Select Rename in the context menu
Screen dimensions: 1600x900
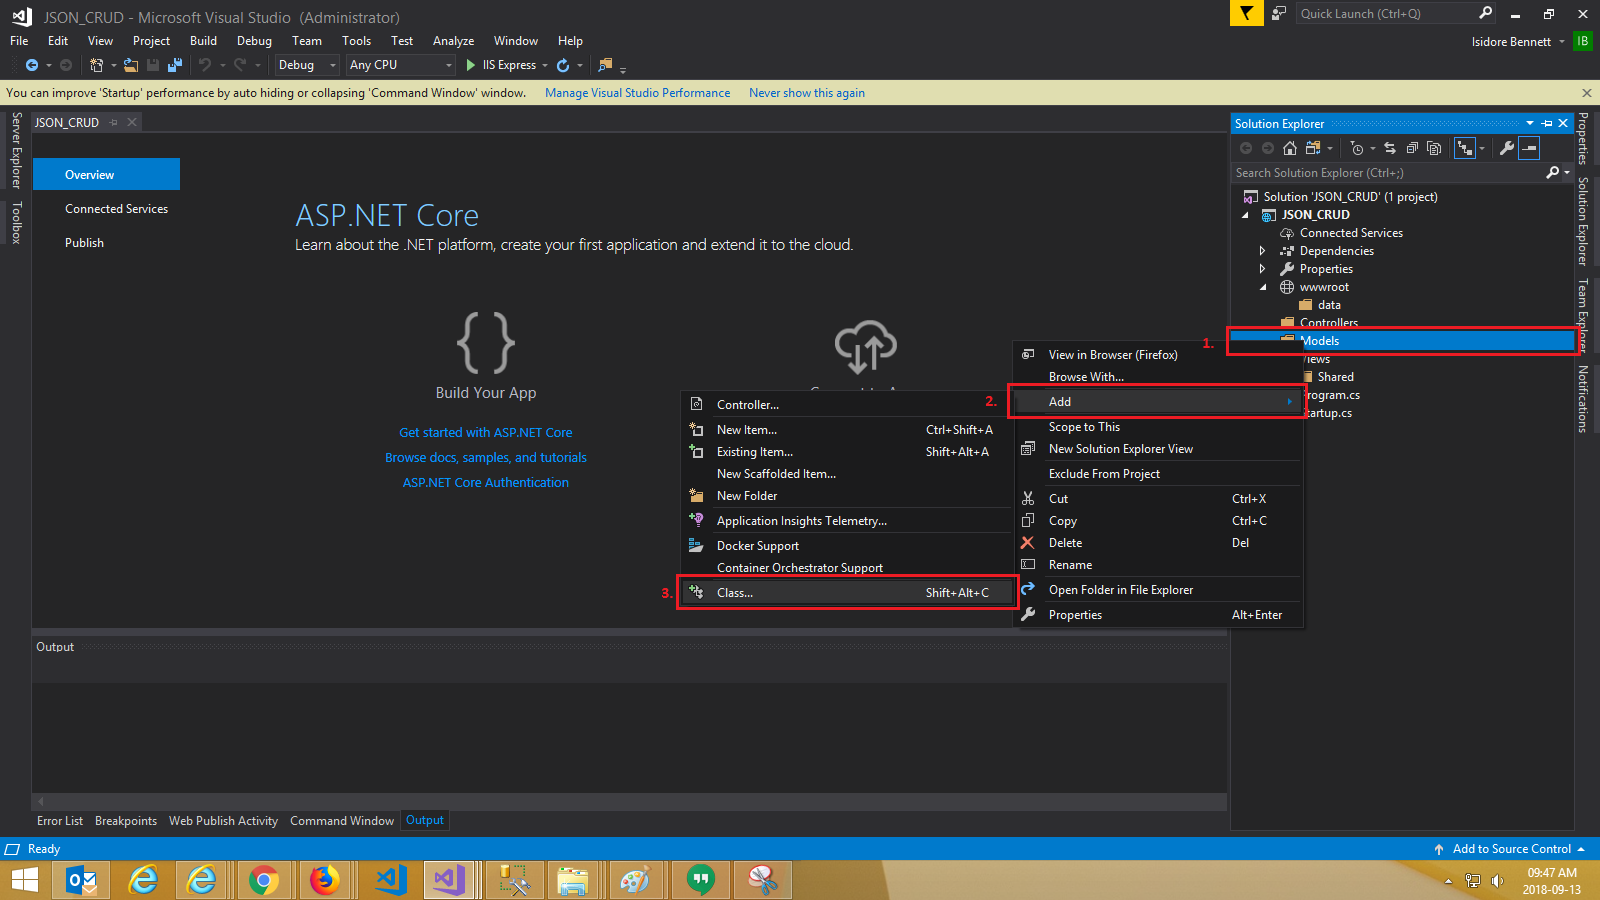1158,565
